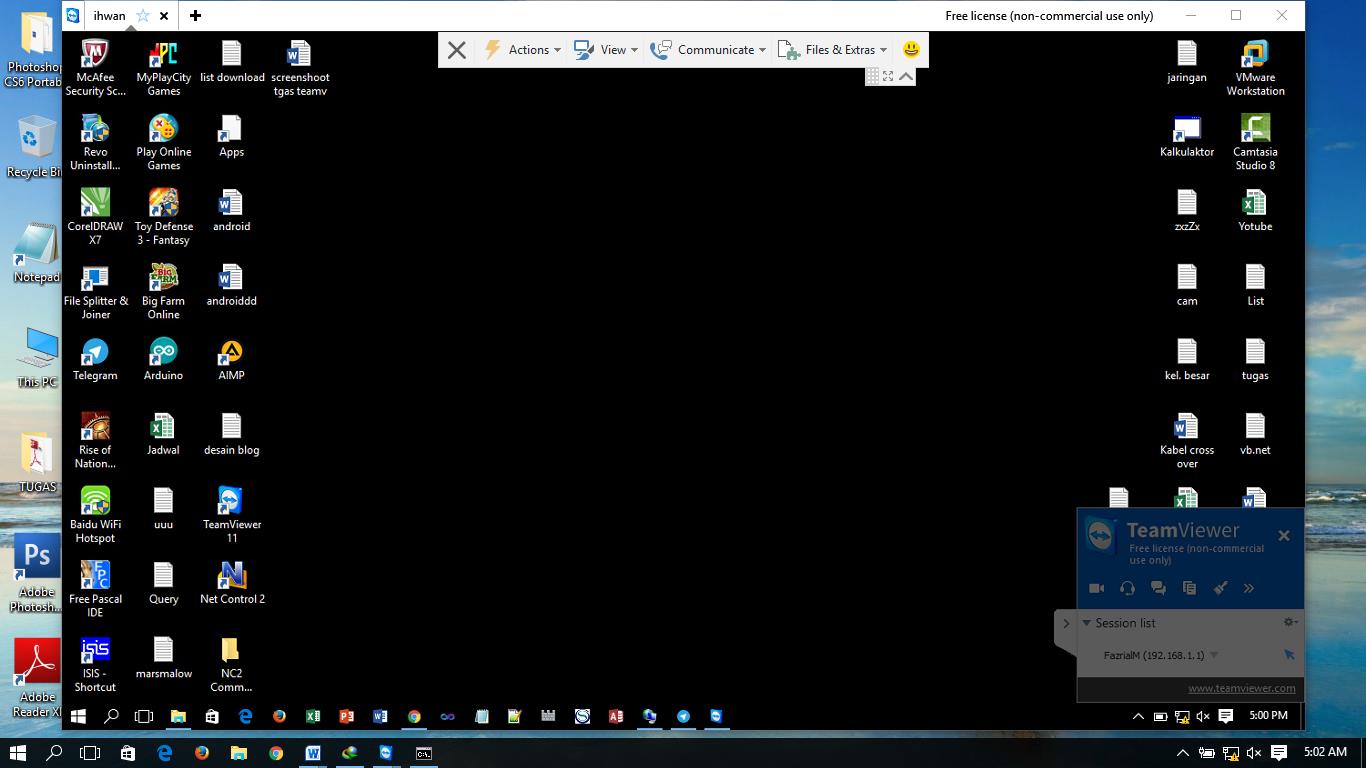Close the remote session with toolbar X

click(457, 50)
